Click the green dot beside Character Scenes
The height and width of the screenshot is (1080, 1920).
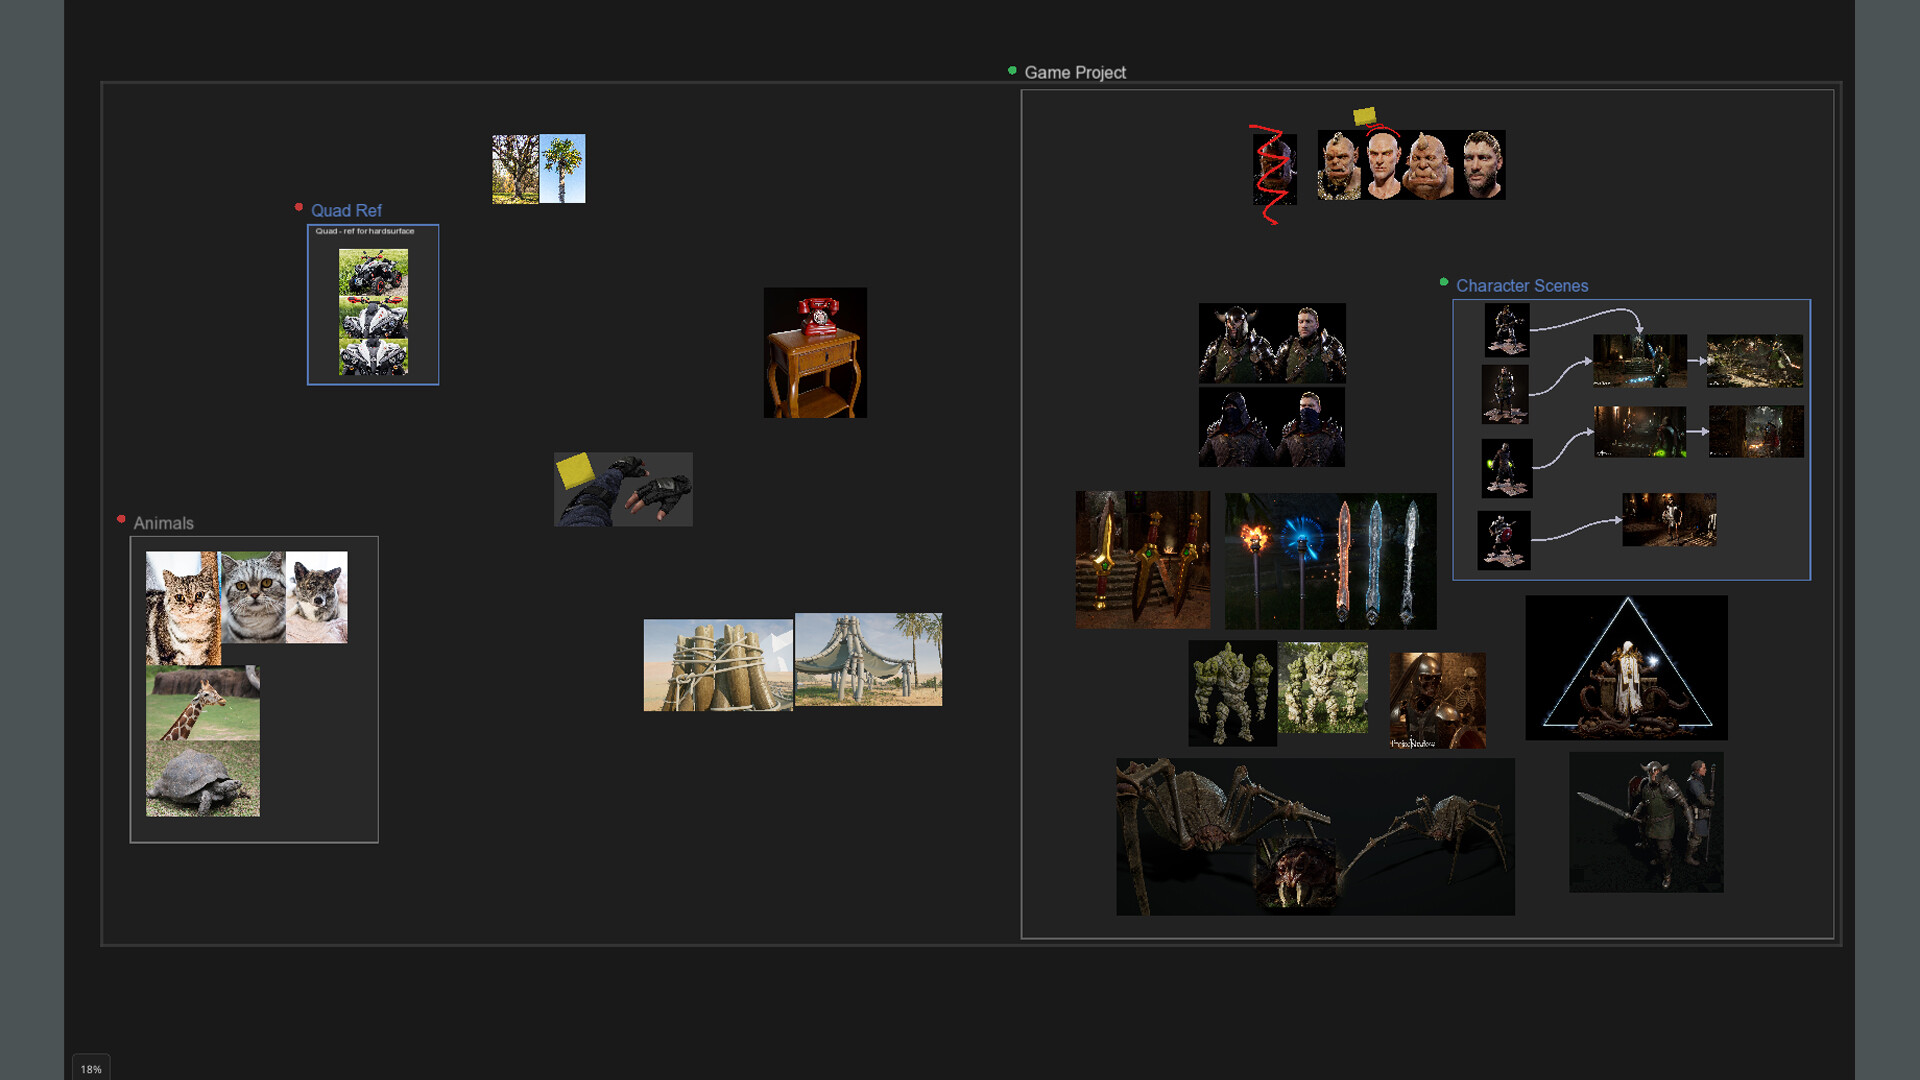(1444, 282)
